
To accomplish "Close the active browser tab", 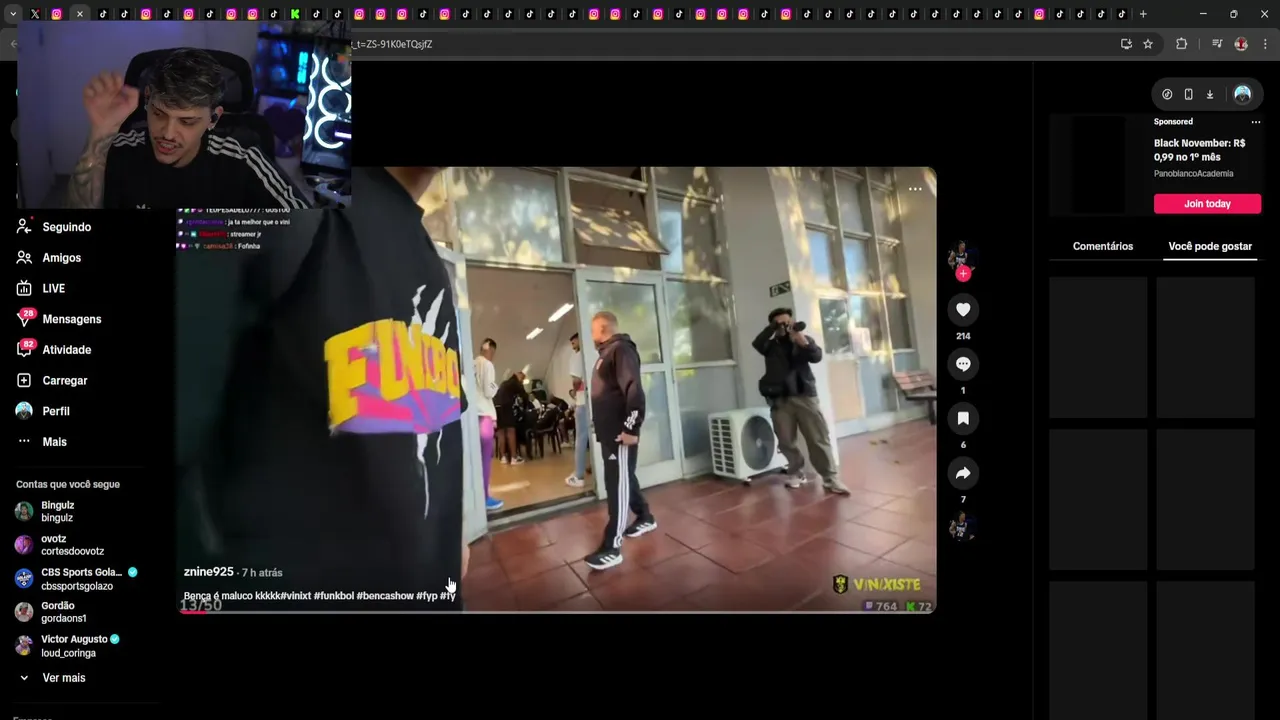I will click(79, 14).
